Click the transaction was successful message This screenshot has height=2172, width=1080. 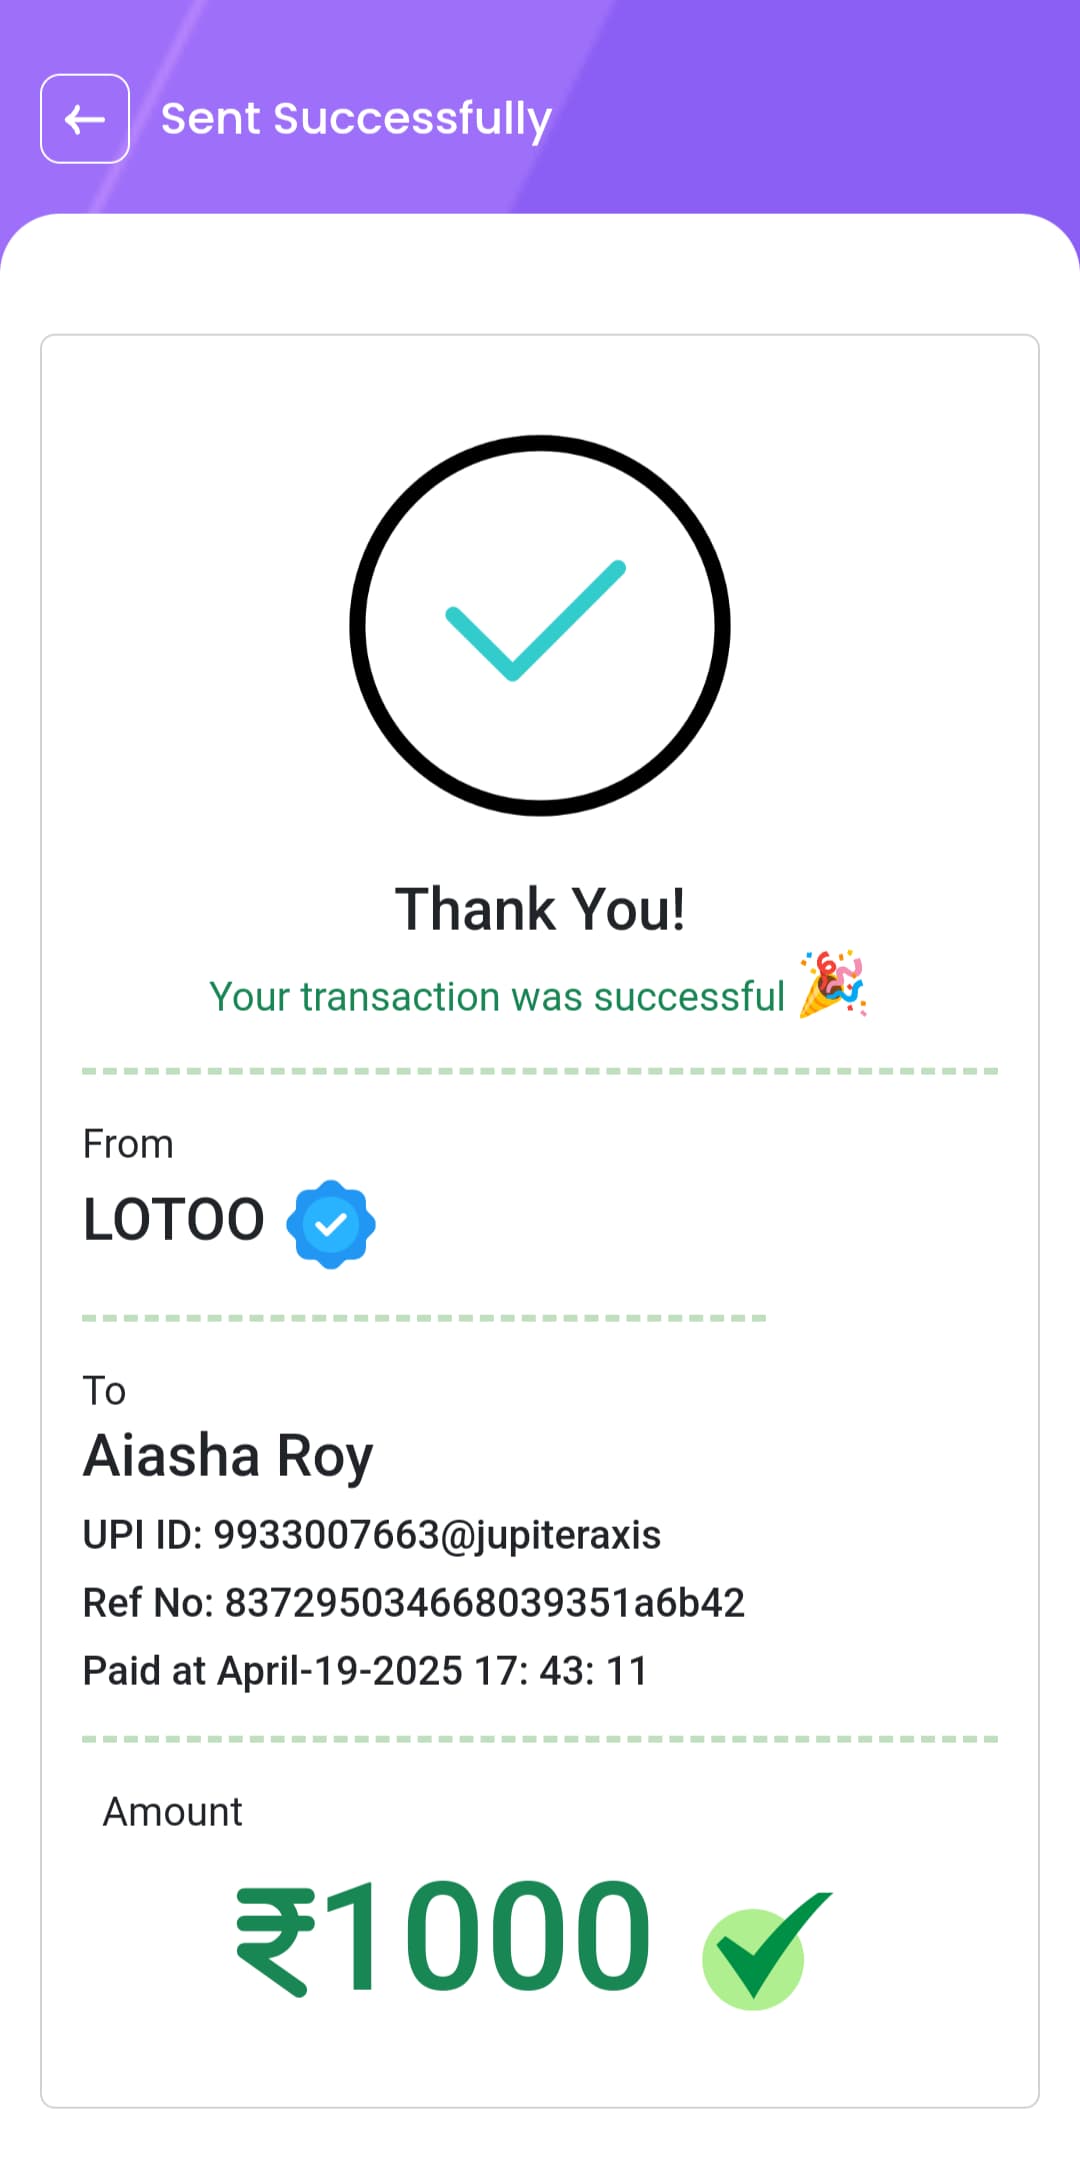coord(497,997)
